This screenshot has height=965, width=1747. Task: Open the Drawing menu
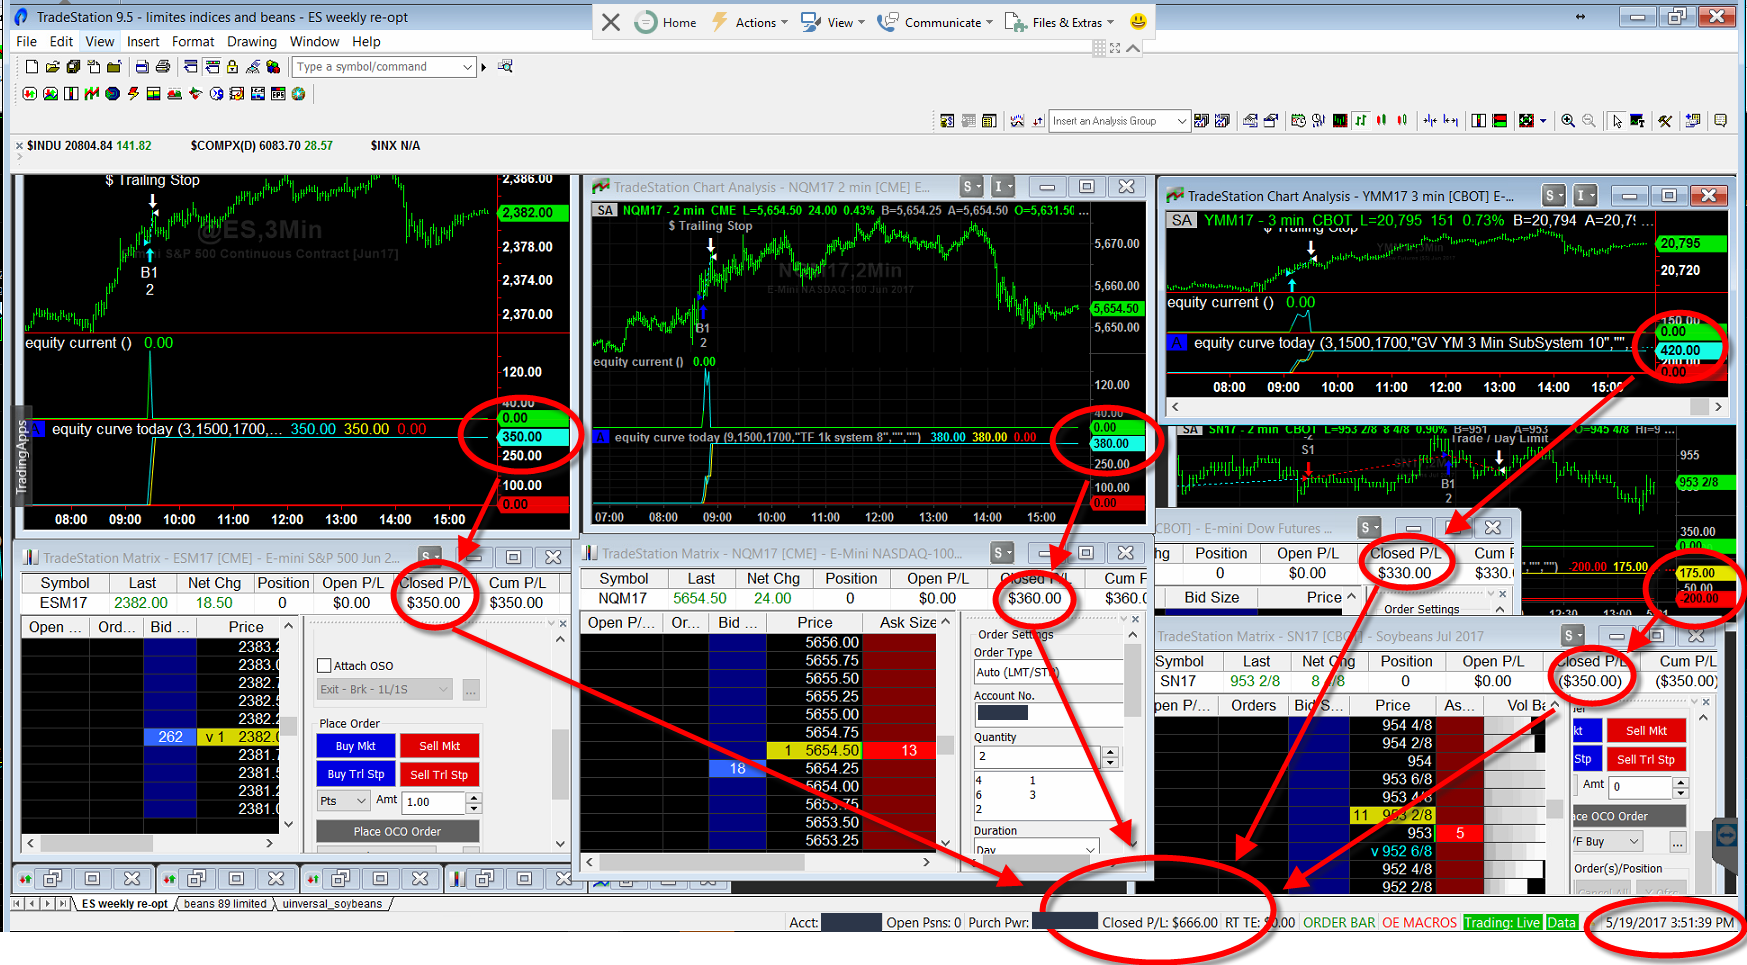(x=251, y=42)
